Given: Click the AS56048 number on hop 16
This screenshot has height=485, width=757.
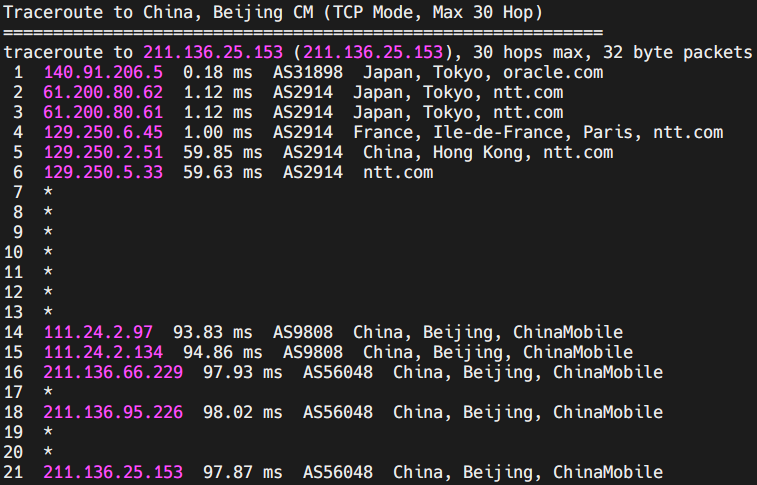Looking at the screenshot, I should tap(338, 372).
